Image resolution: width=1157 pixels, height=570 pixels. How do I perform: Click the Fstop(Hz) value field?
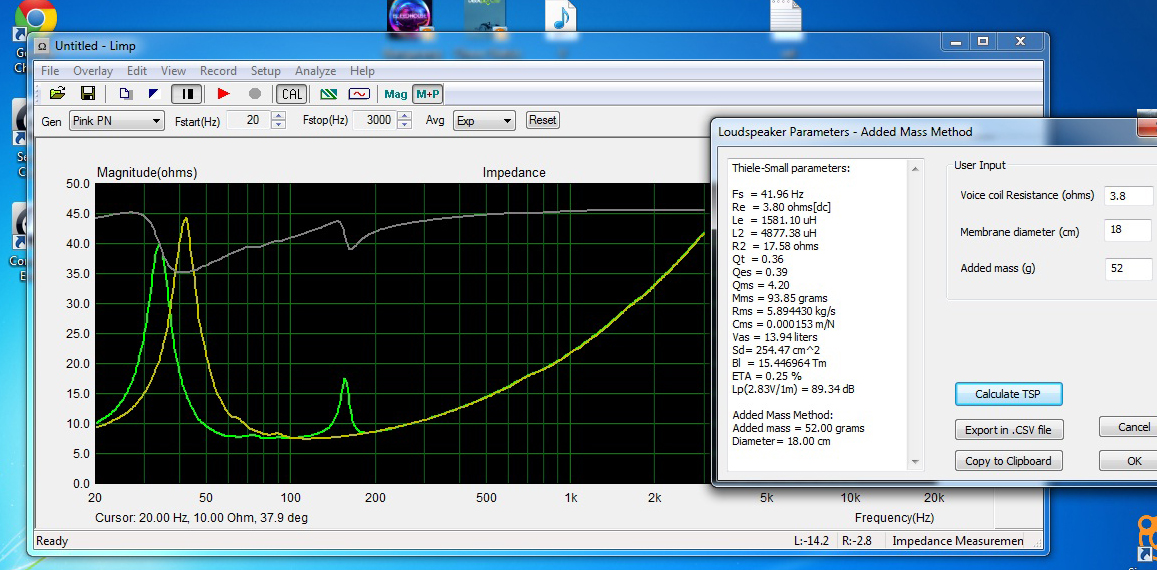click(x=375, y=120)
